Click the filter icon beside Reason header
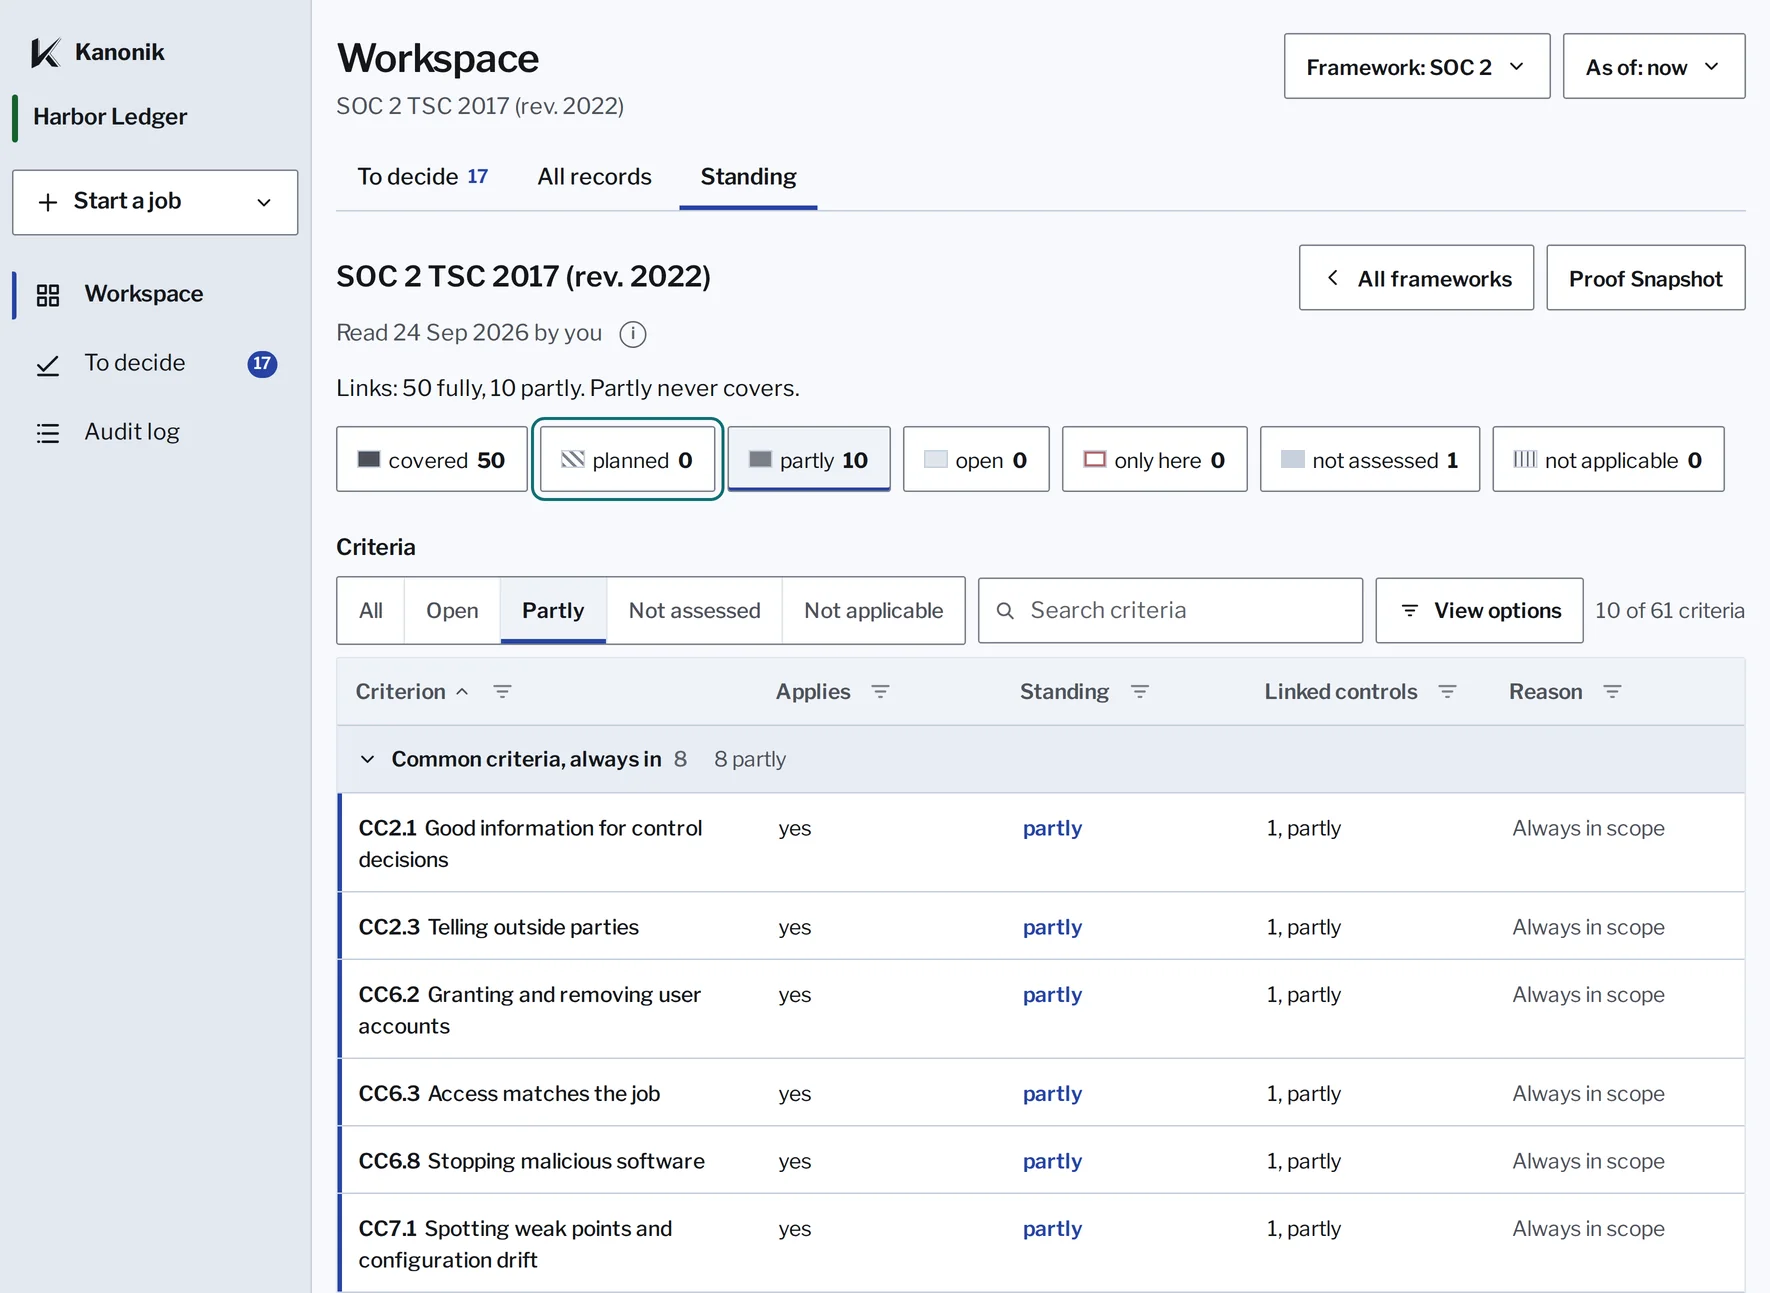Viewport: 1770px width, 1293px height. [1612, 692]
